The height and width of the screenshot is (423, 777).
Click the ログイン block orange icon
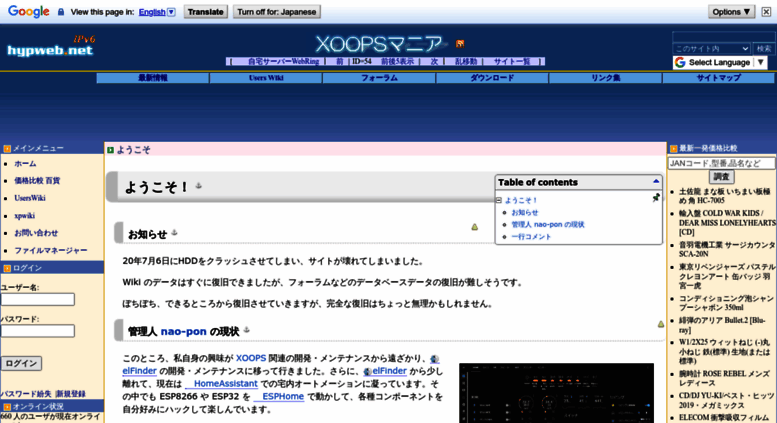(x=7, y=268)
